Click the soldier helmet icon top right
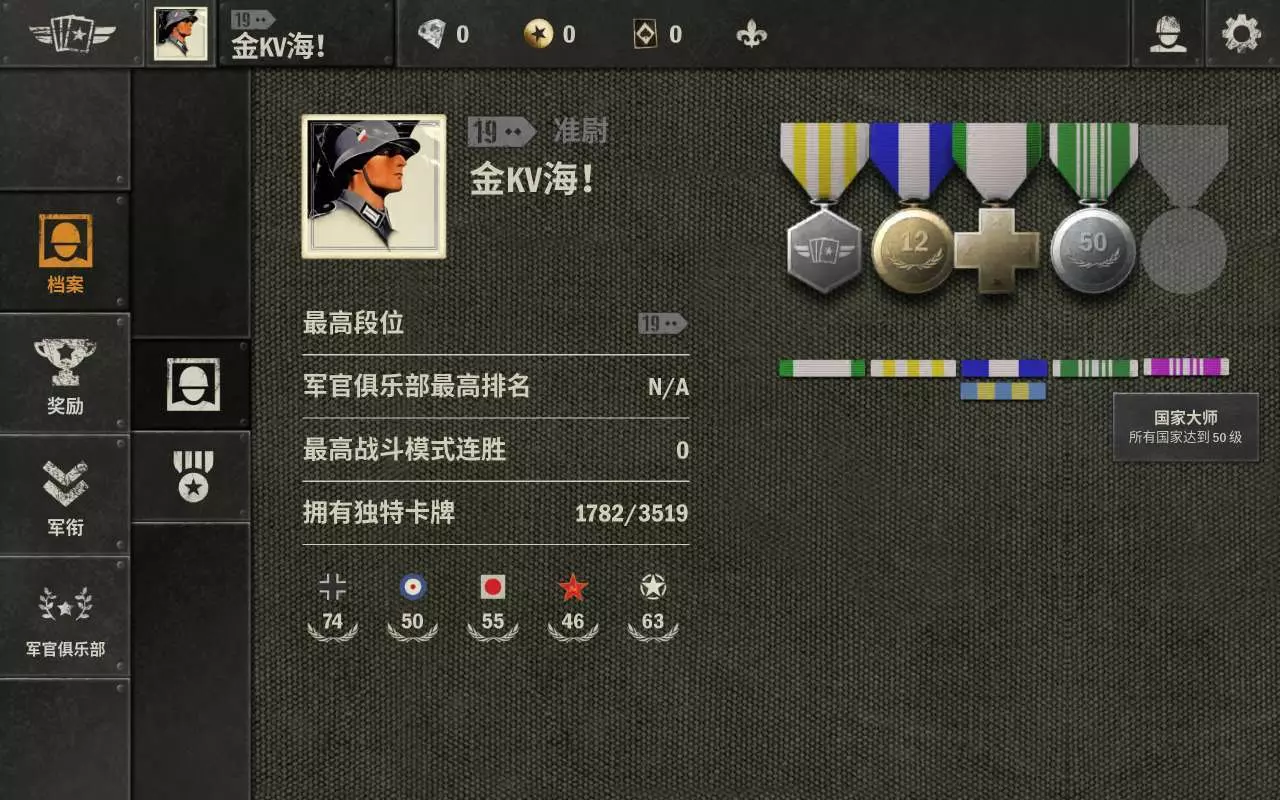This screenshot has height=800, width=1280. coord(1168,34)
